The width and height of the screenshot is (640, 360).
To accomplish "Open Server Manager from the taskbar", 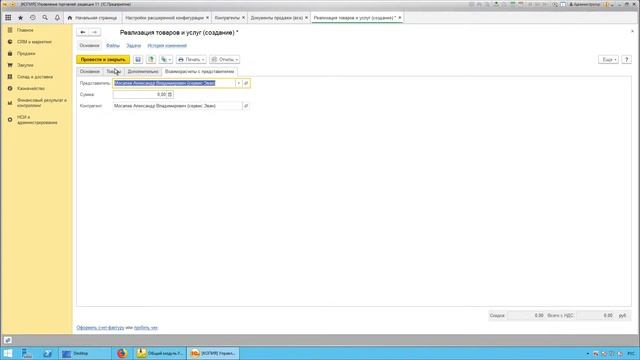I will coord(27,353).
